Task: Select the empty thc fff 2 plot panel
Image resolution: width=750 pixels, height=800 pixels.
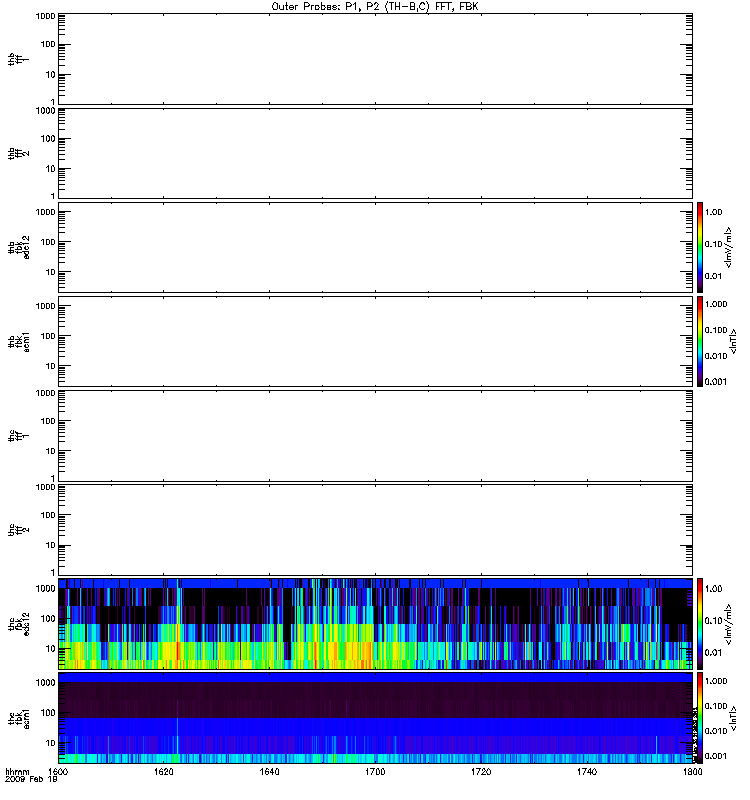Action: [375, 530]
